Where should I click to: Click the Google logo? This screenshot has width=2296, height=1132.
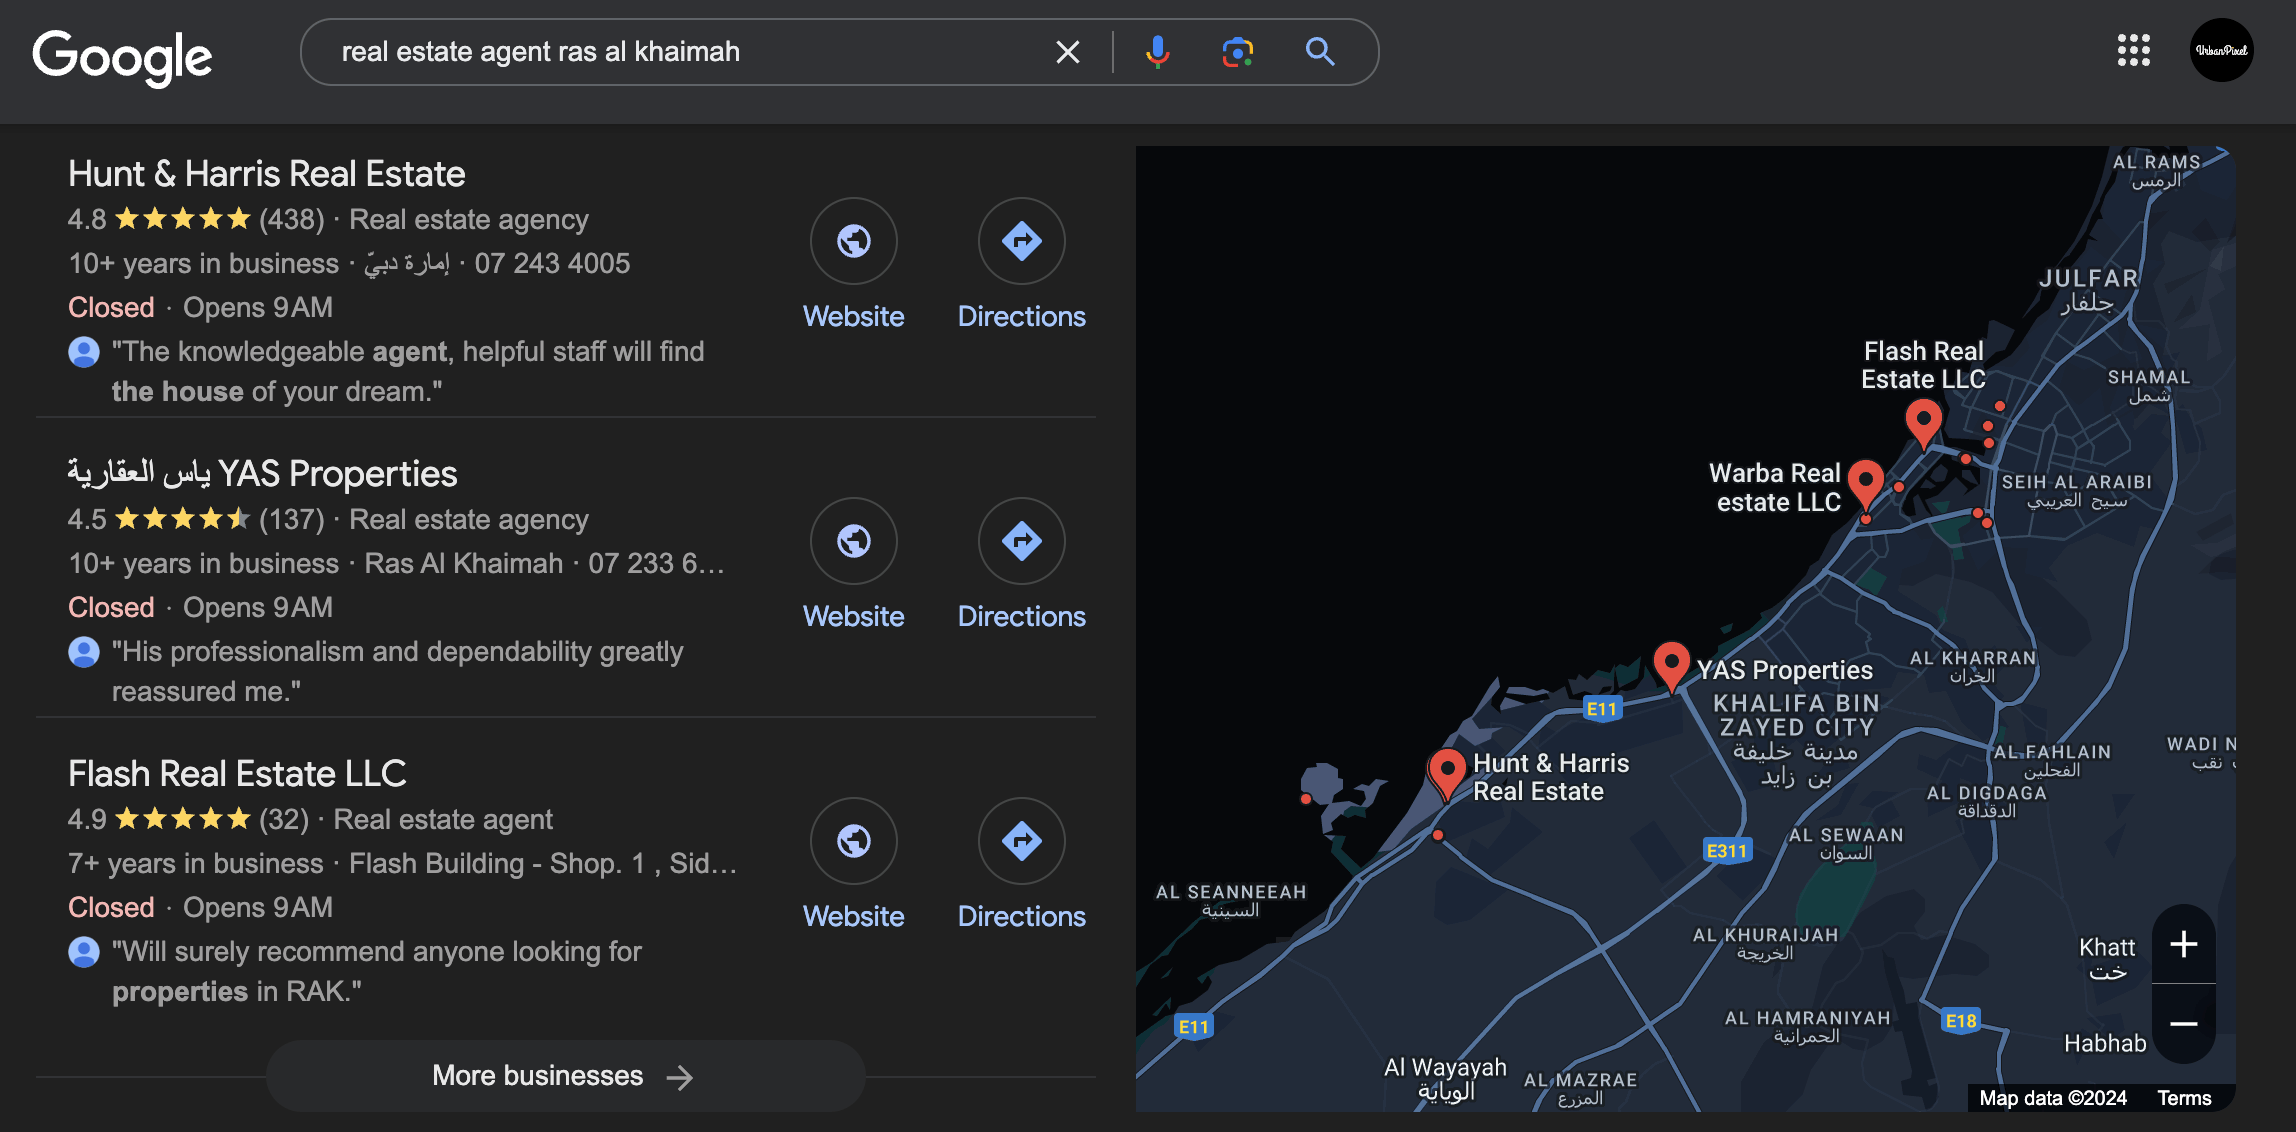point(122,56)
